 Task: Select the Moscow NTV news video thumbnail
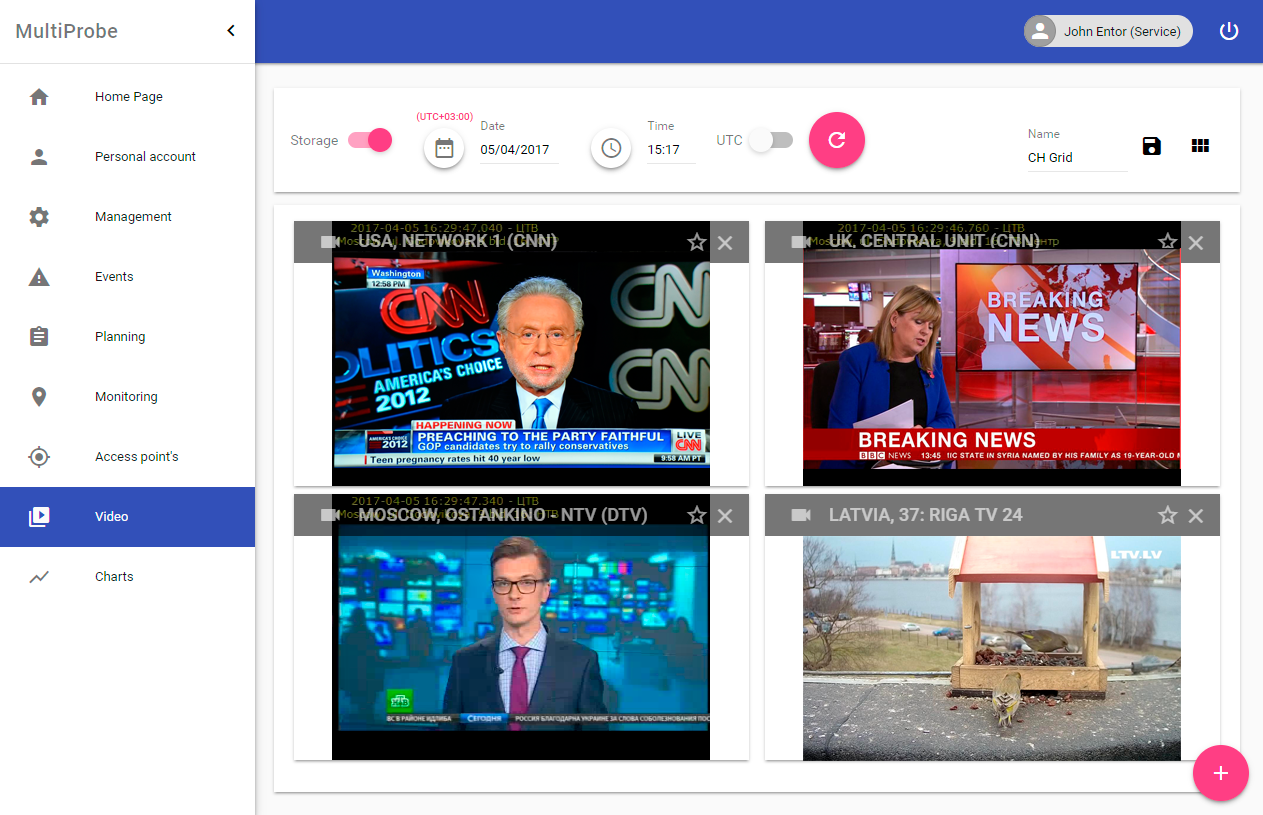point(521,626)
